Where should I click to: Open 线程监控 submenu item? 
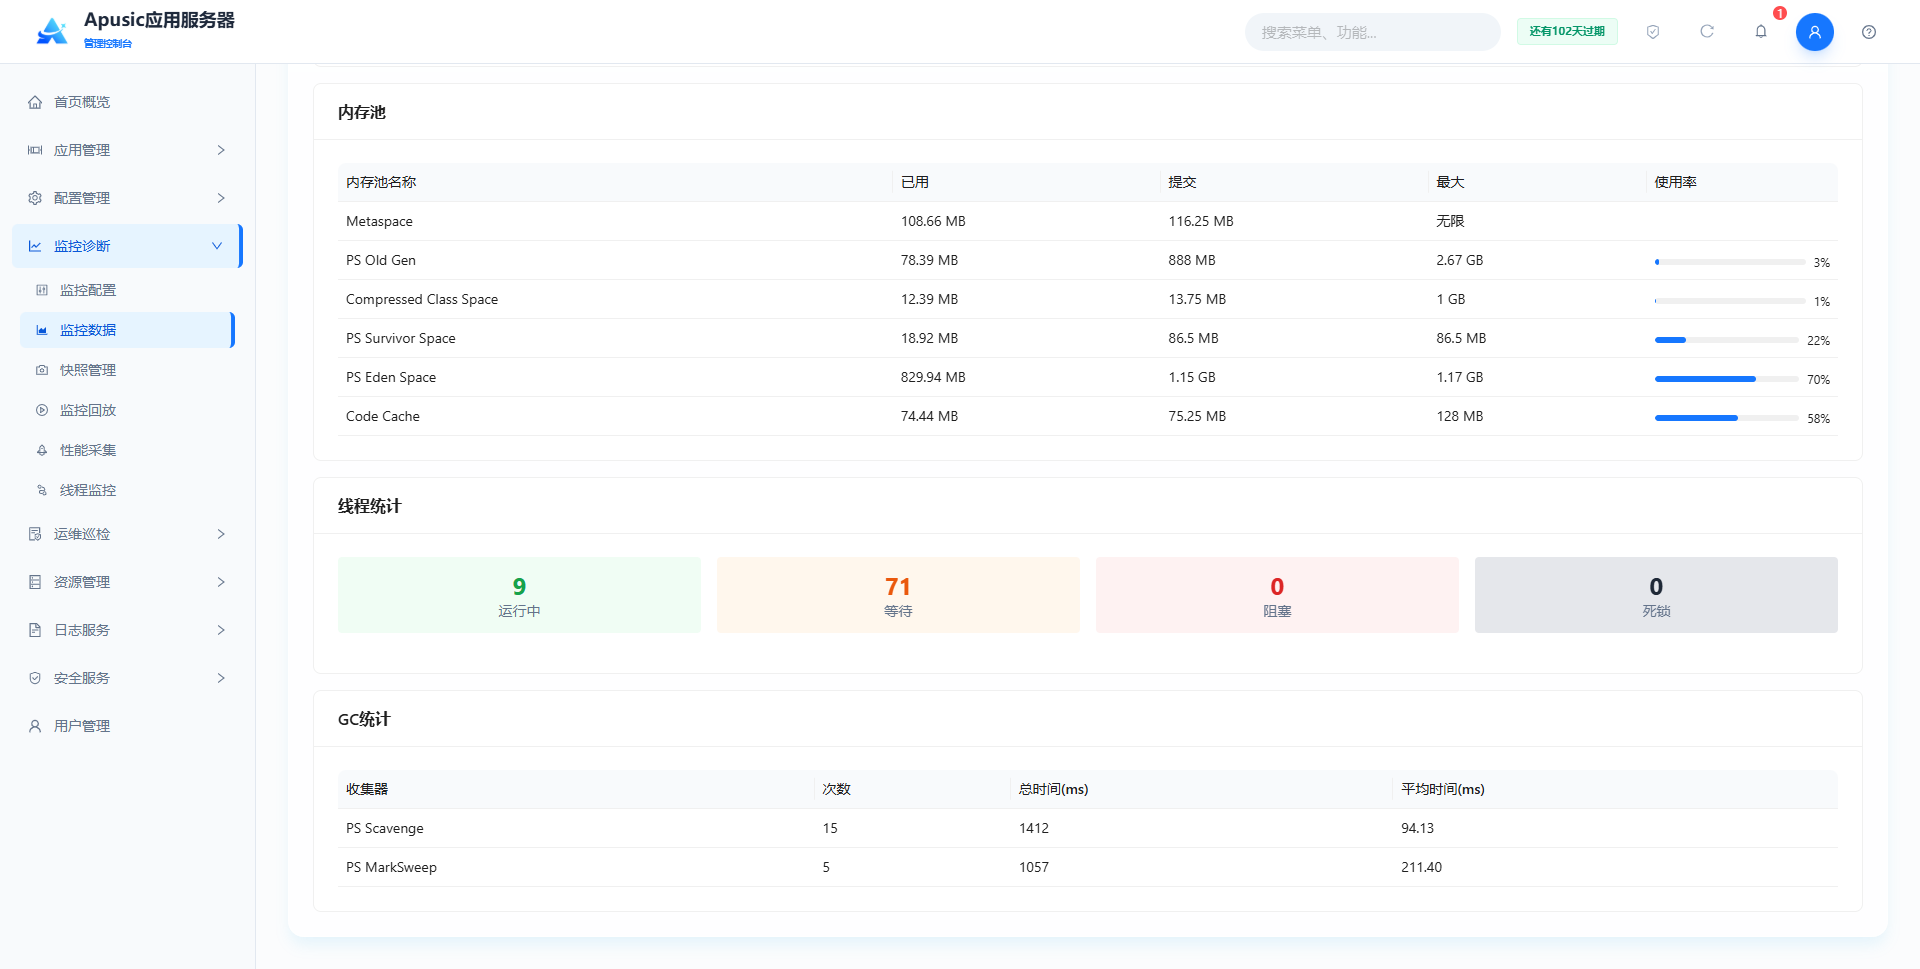tap(127, 490)
